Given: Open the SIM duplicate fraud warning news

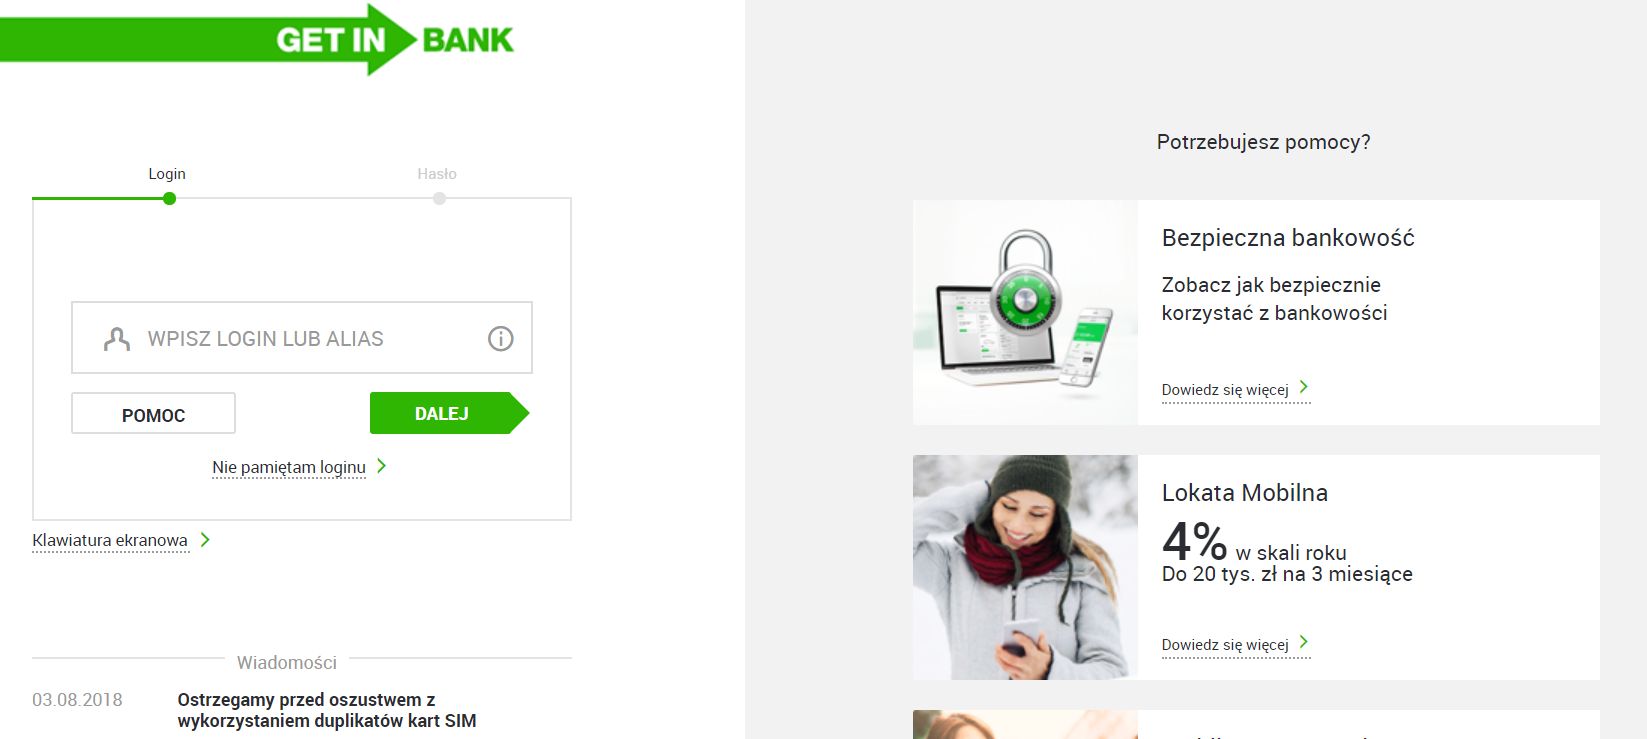Looking at the screenshot, I should click(x=327, y=710).
